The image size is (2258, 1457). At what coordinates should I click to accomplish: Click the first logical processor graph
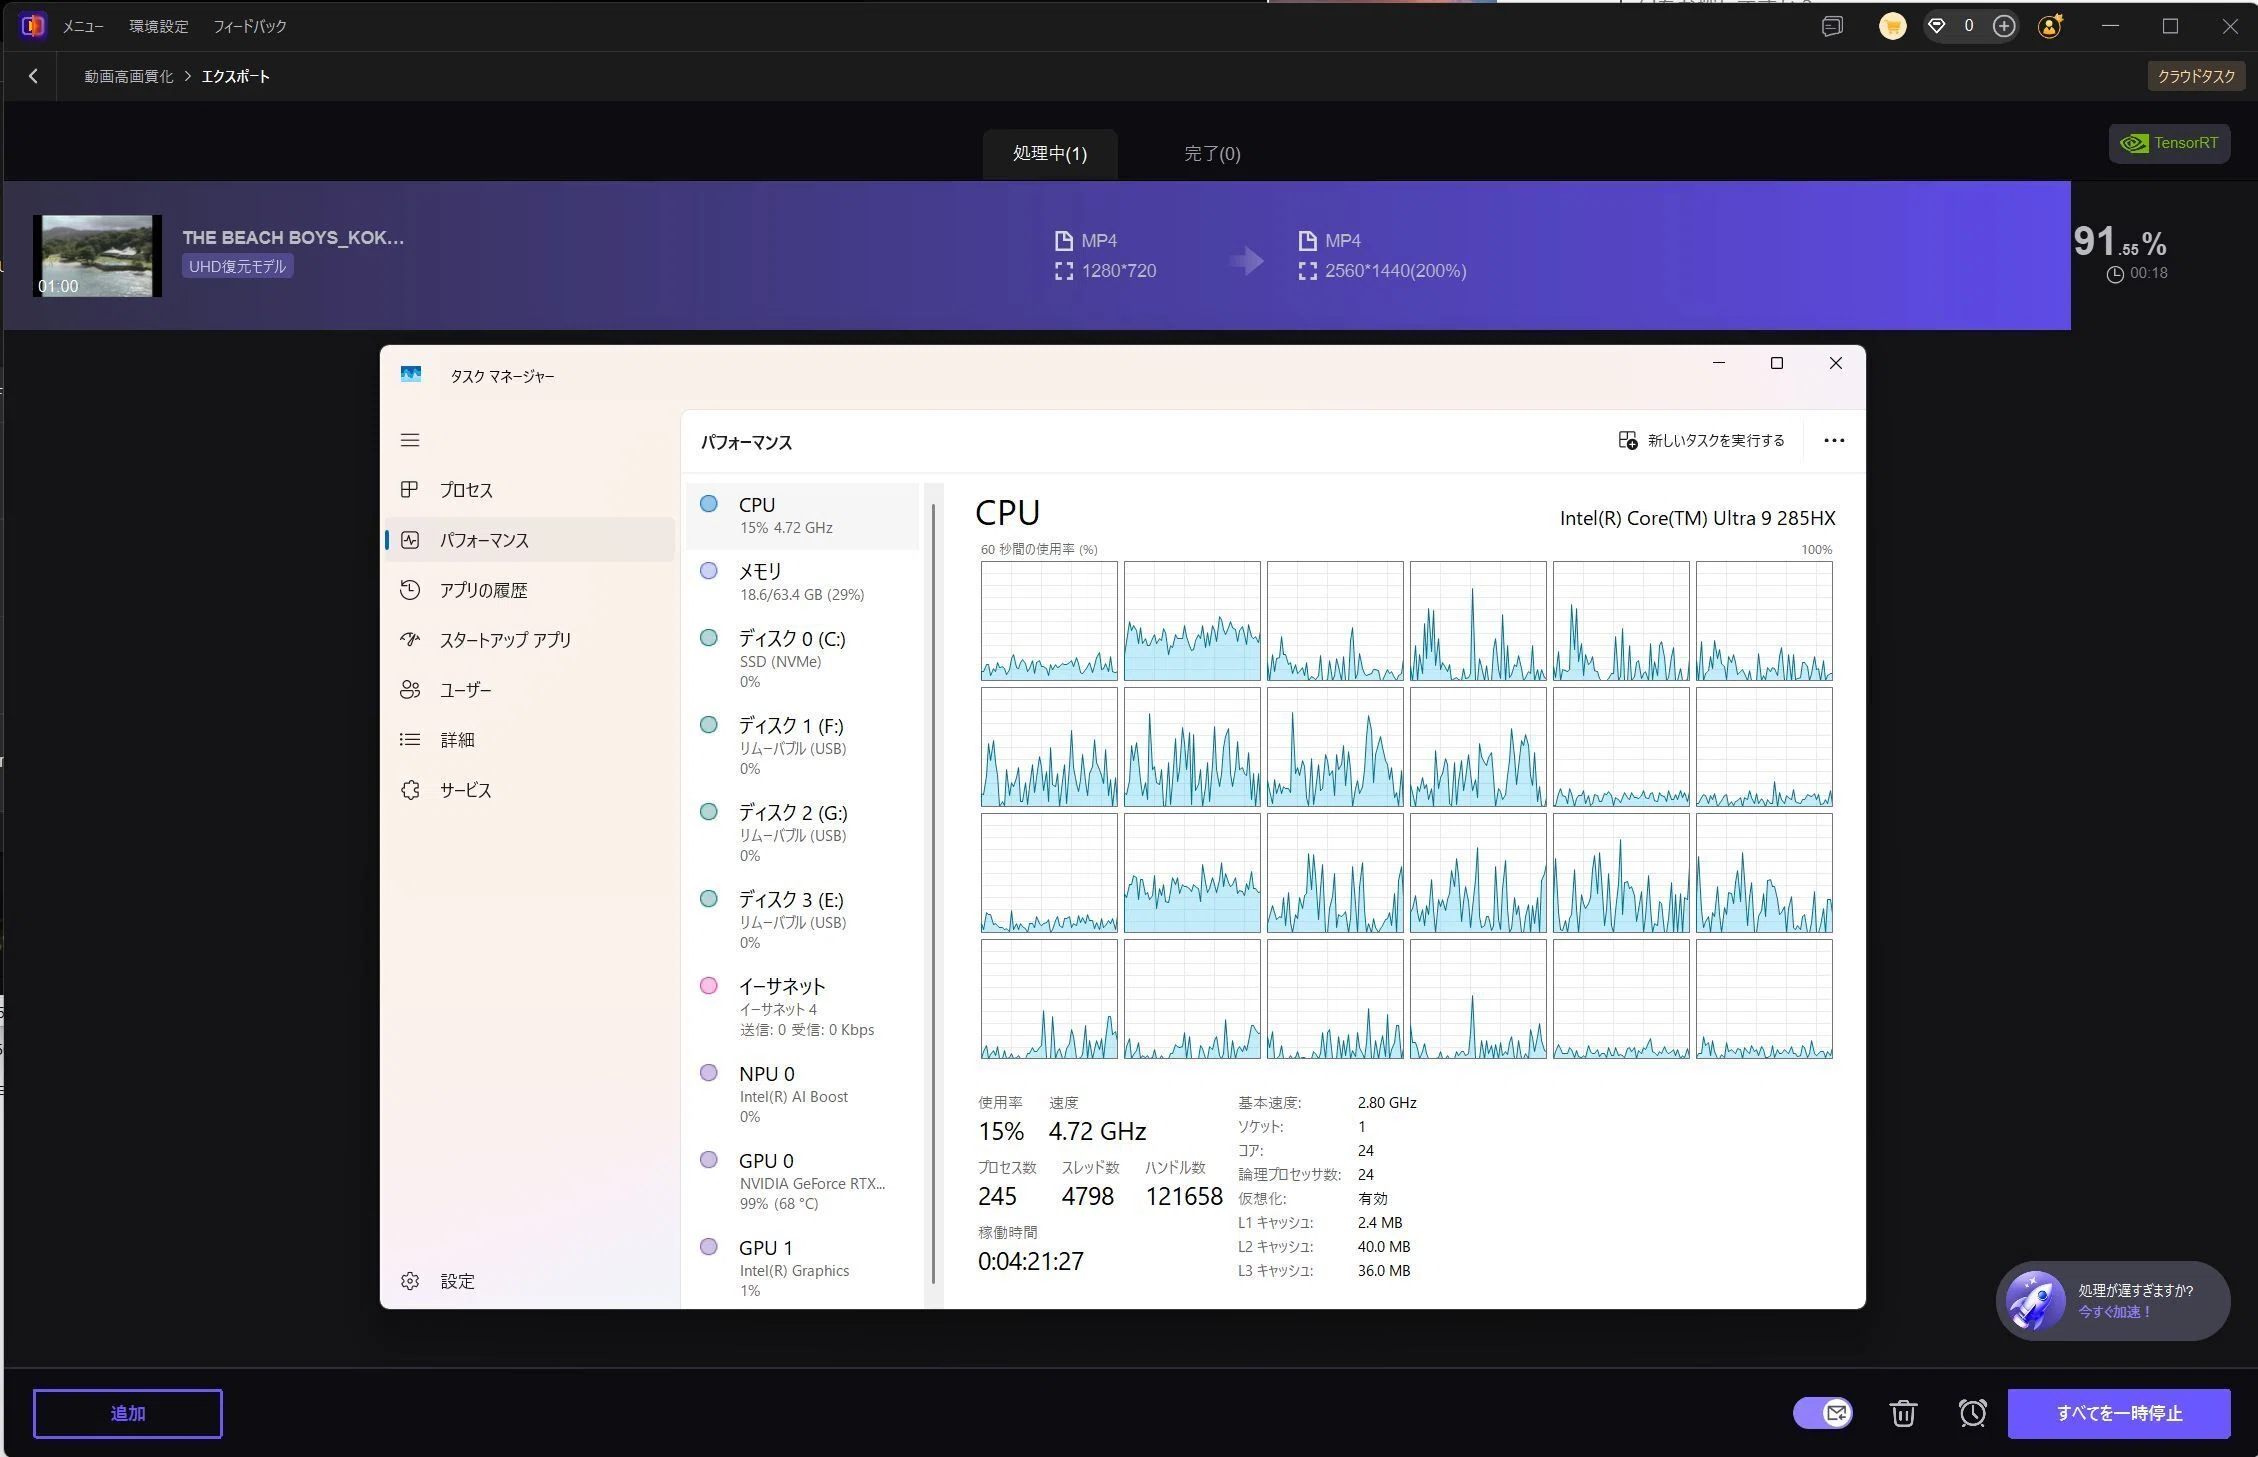tap(1049, 621)
